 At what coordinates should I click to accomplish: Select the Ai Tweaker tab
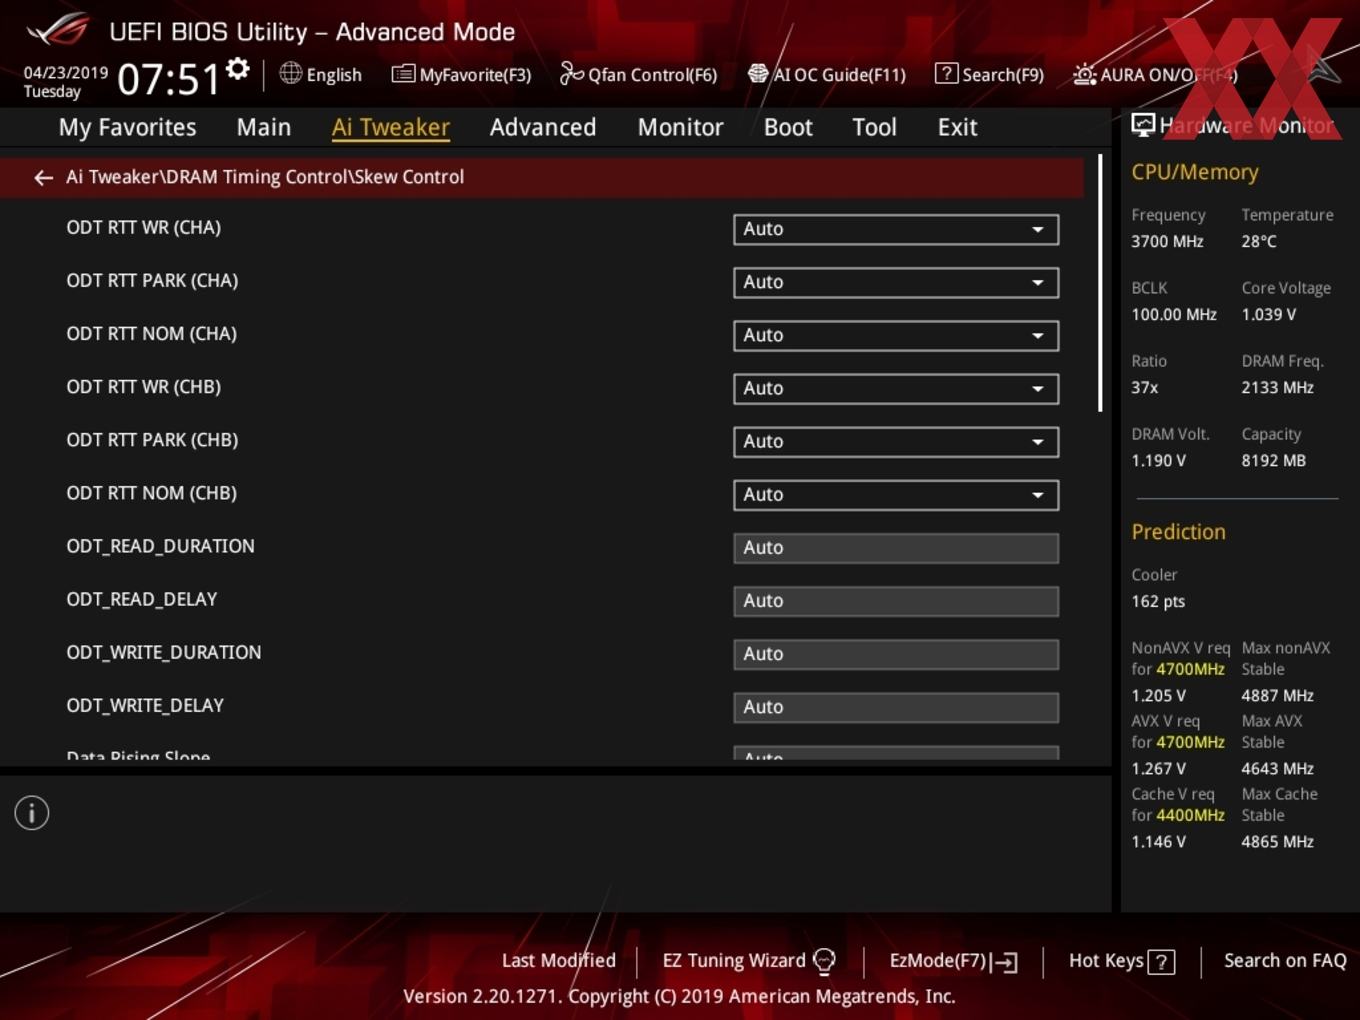[x=391, y=127]
